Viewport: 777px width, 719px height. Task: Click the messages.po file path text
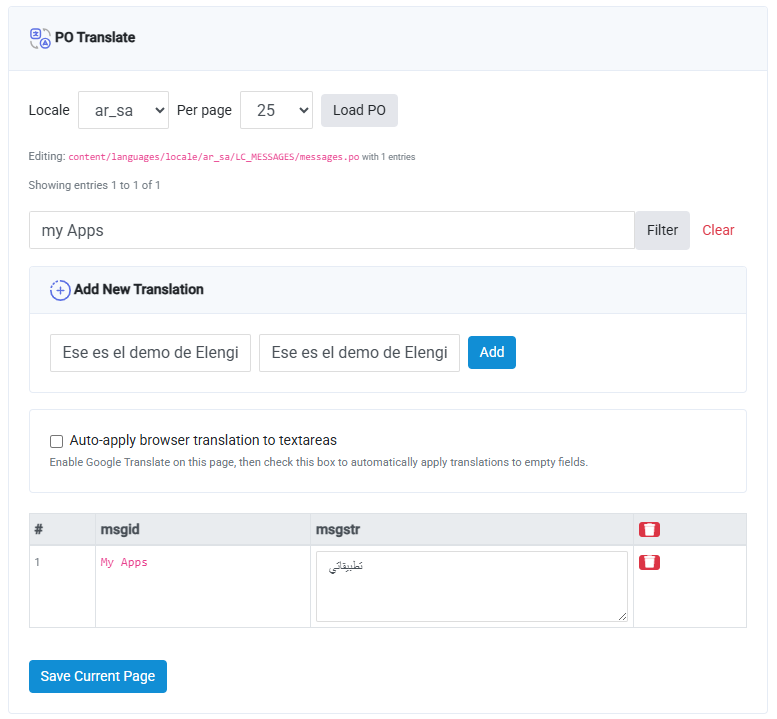pos(214,157)
